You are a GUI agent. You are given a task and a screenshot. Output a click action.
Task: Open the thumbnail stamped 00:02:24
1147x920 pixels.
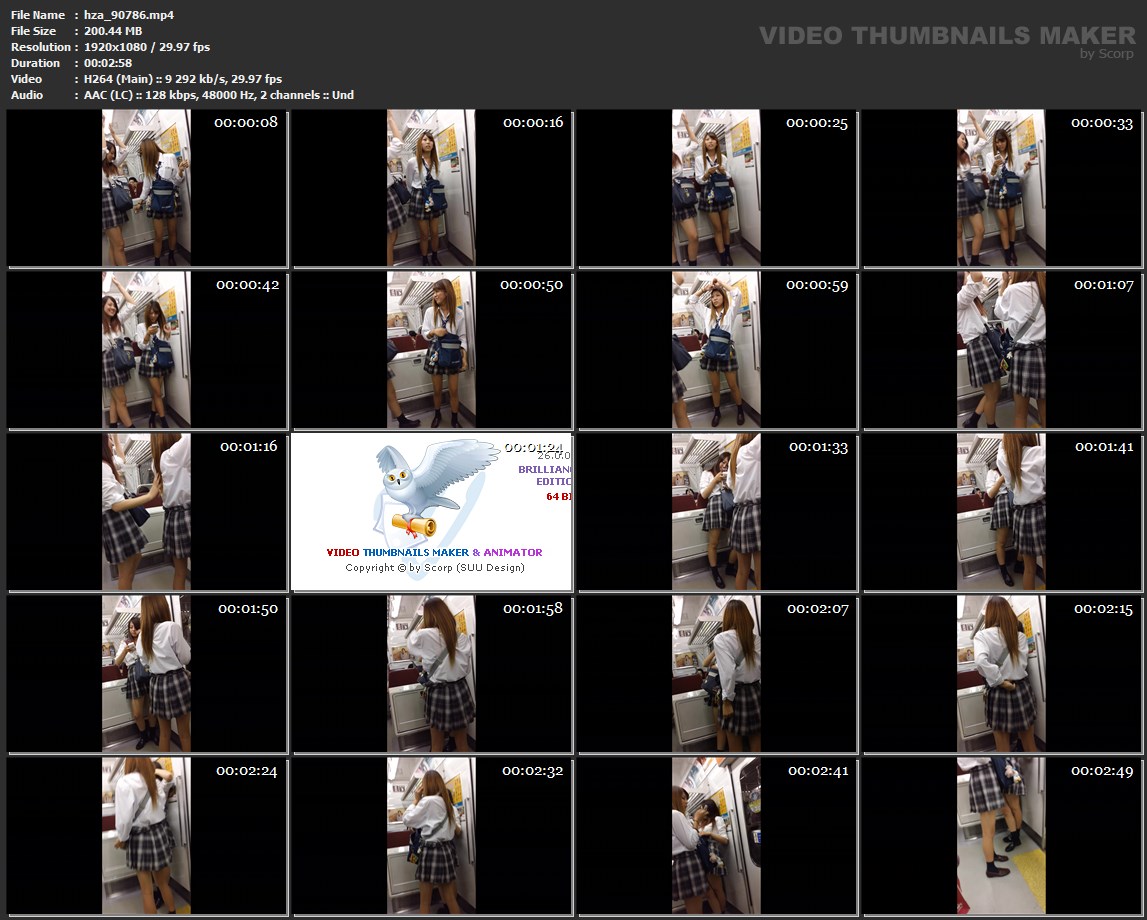tap(146, 836)
